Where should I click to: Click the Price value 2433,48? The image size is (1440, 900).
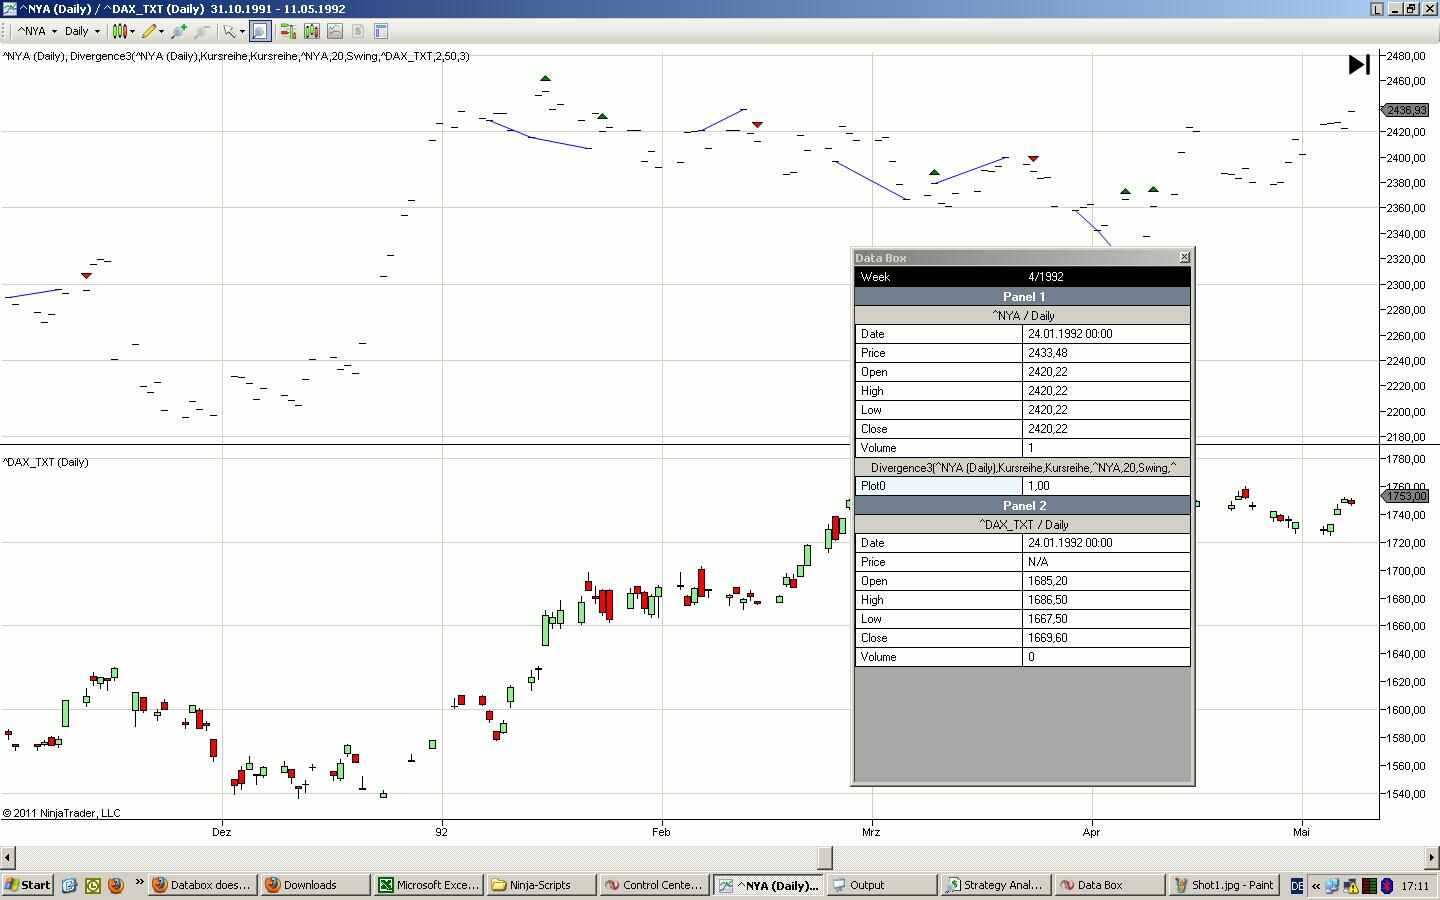1107,353
